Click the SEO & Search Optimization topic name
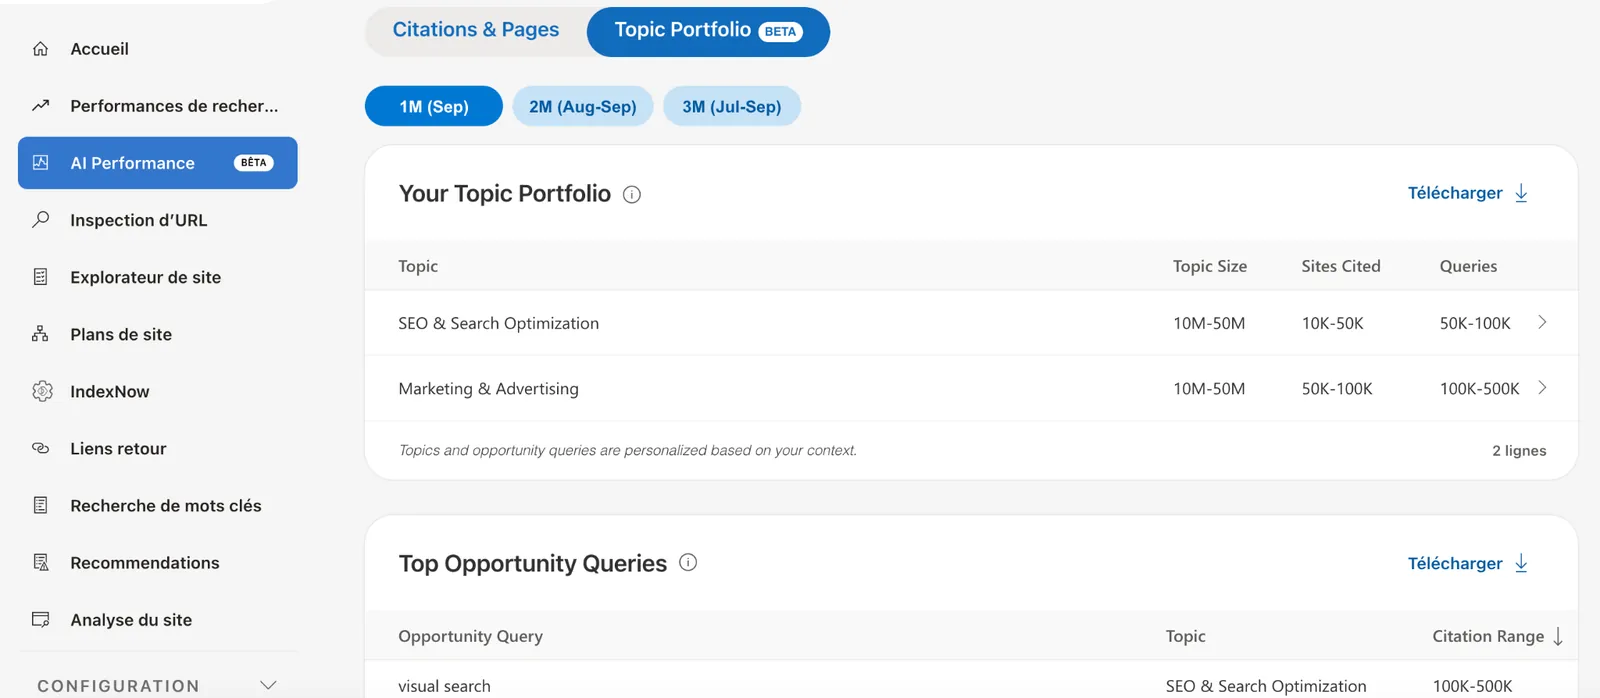 [499, 323]
